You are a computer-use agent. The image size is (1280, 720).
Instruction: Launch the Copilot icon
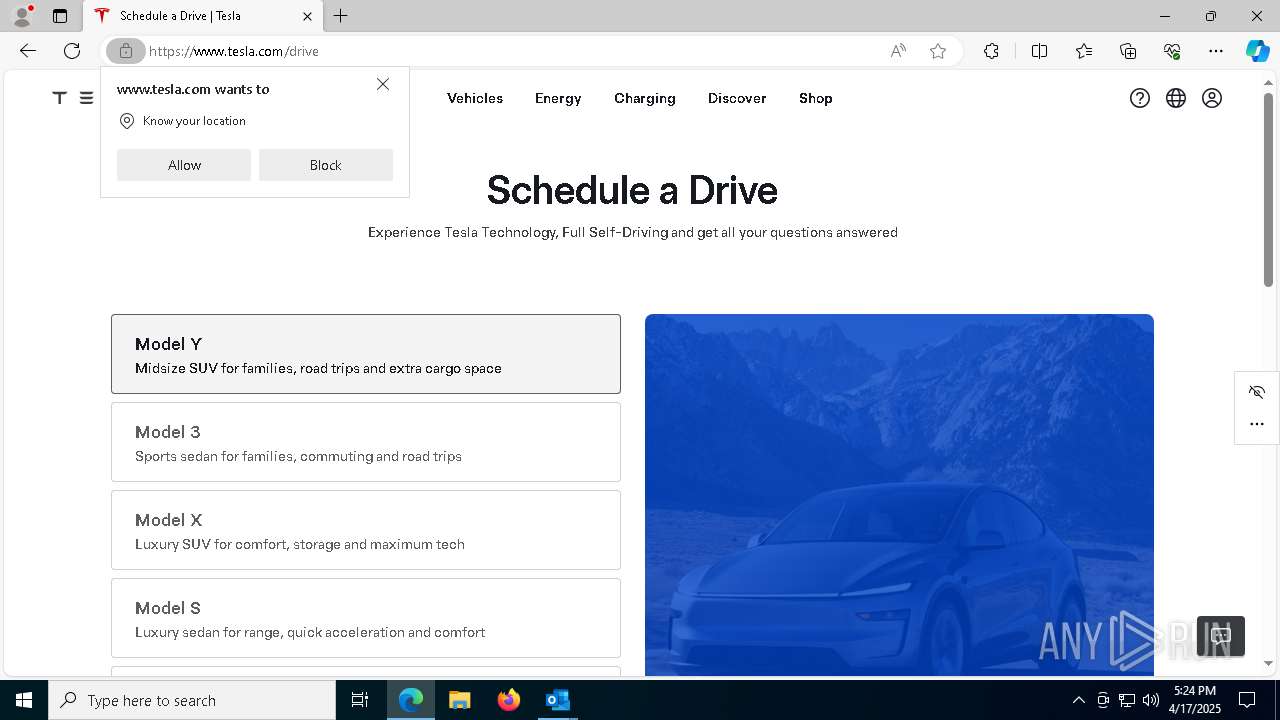1257,51
